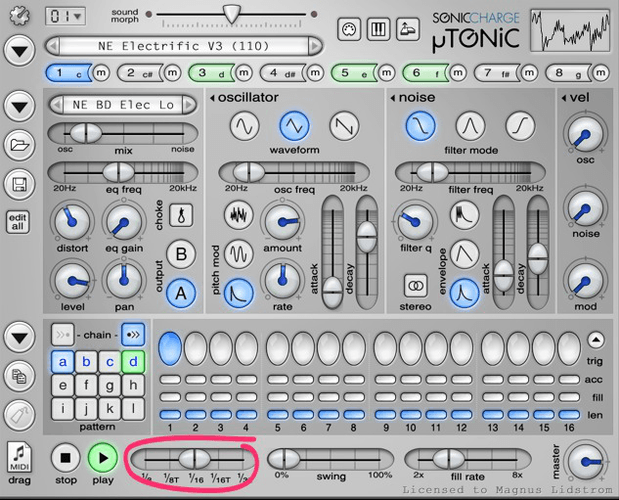619x500 pixels.
Task: Toggle length button for step 16
Action: 569,415
